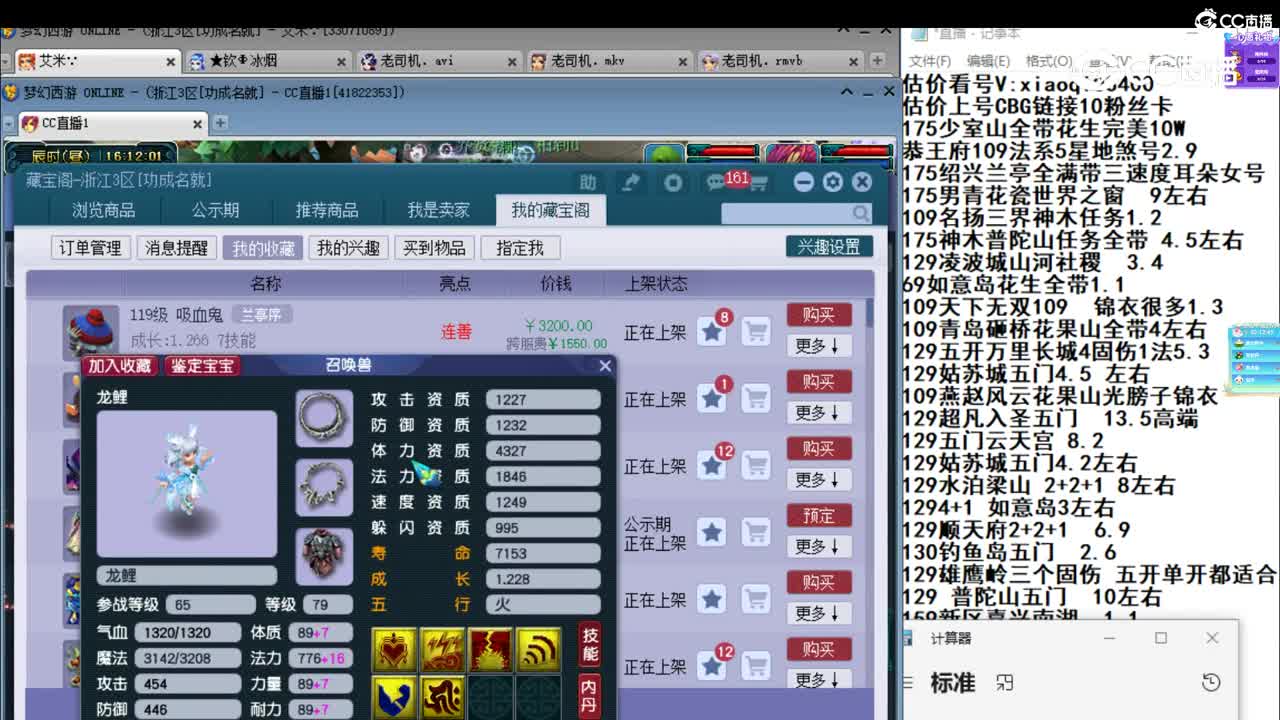Toggle favorite star in the 公示期 row
The width and height of the screenshot is (1280, 720).
click(x=712, y=533)
